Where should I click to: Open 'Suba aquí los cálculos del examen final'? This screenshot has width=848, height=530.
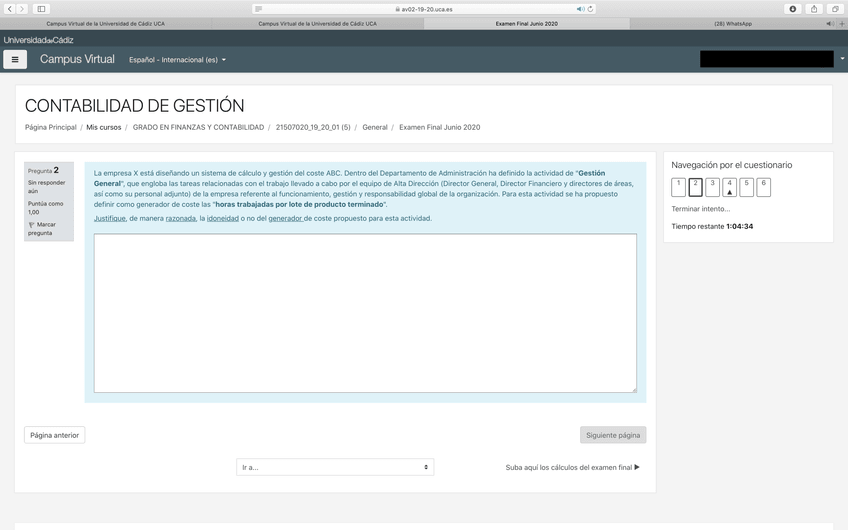point(572,467)
